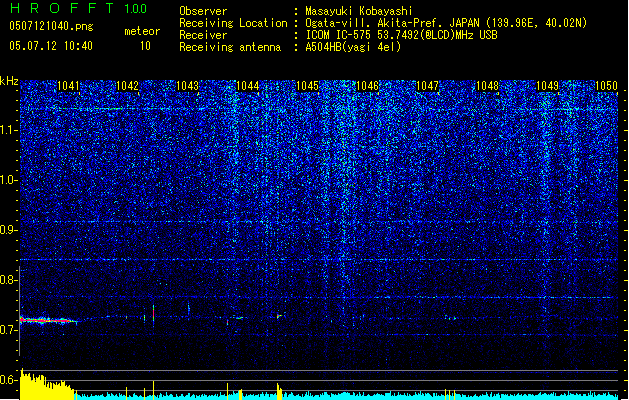This screenshot has height=400, width=629.
Task: Click the 'Observer' field label
Action: coord(203,11)
